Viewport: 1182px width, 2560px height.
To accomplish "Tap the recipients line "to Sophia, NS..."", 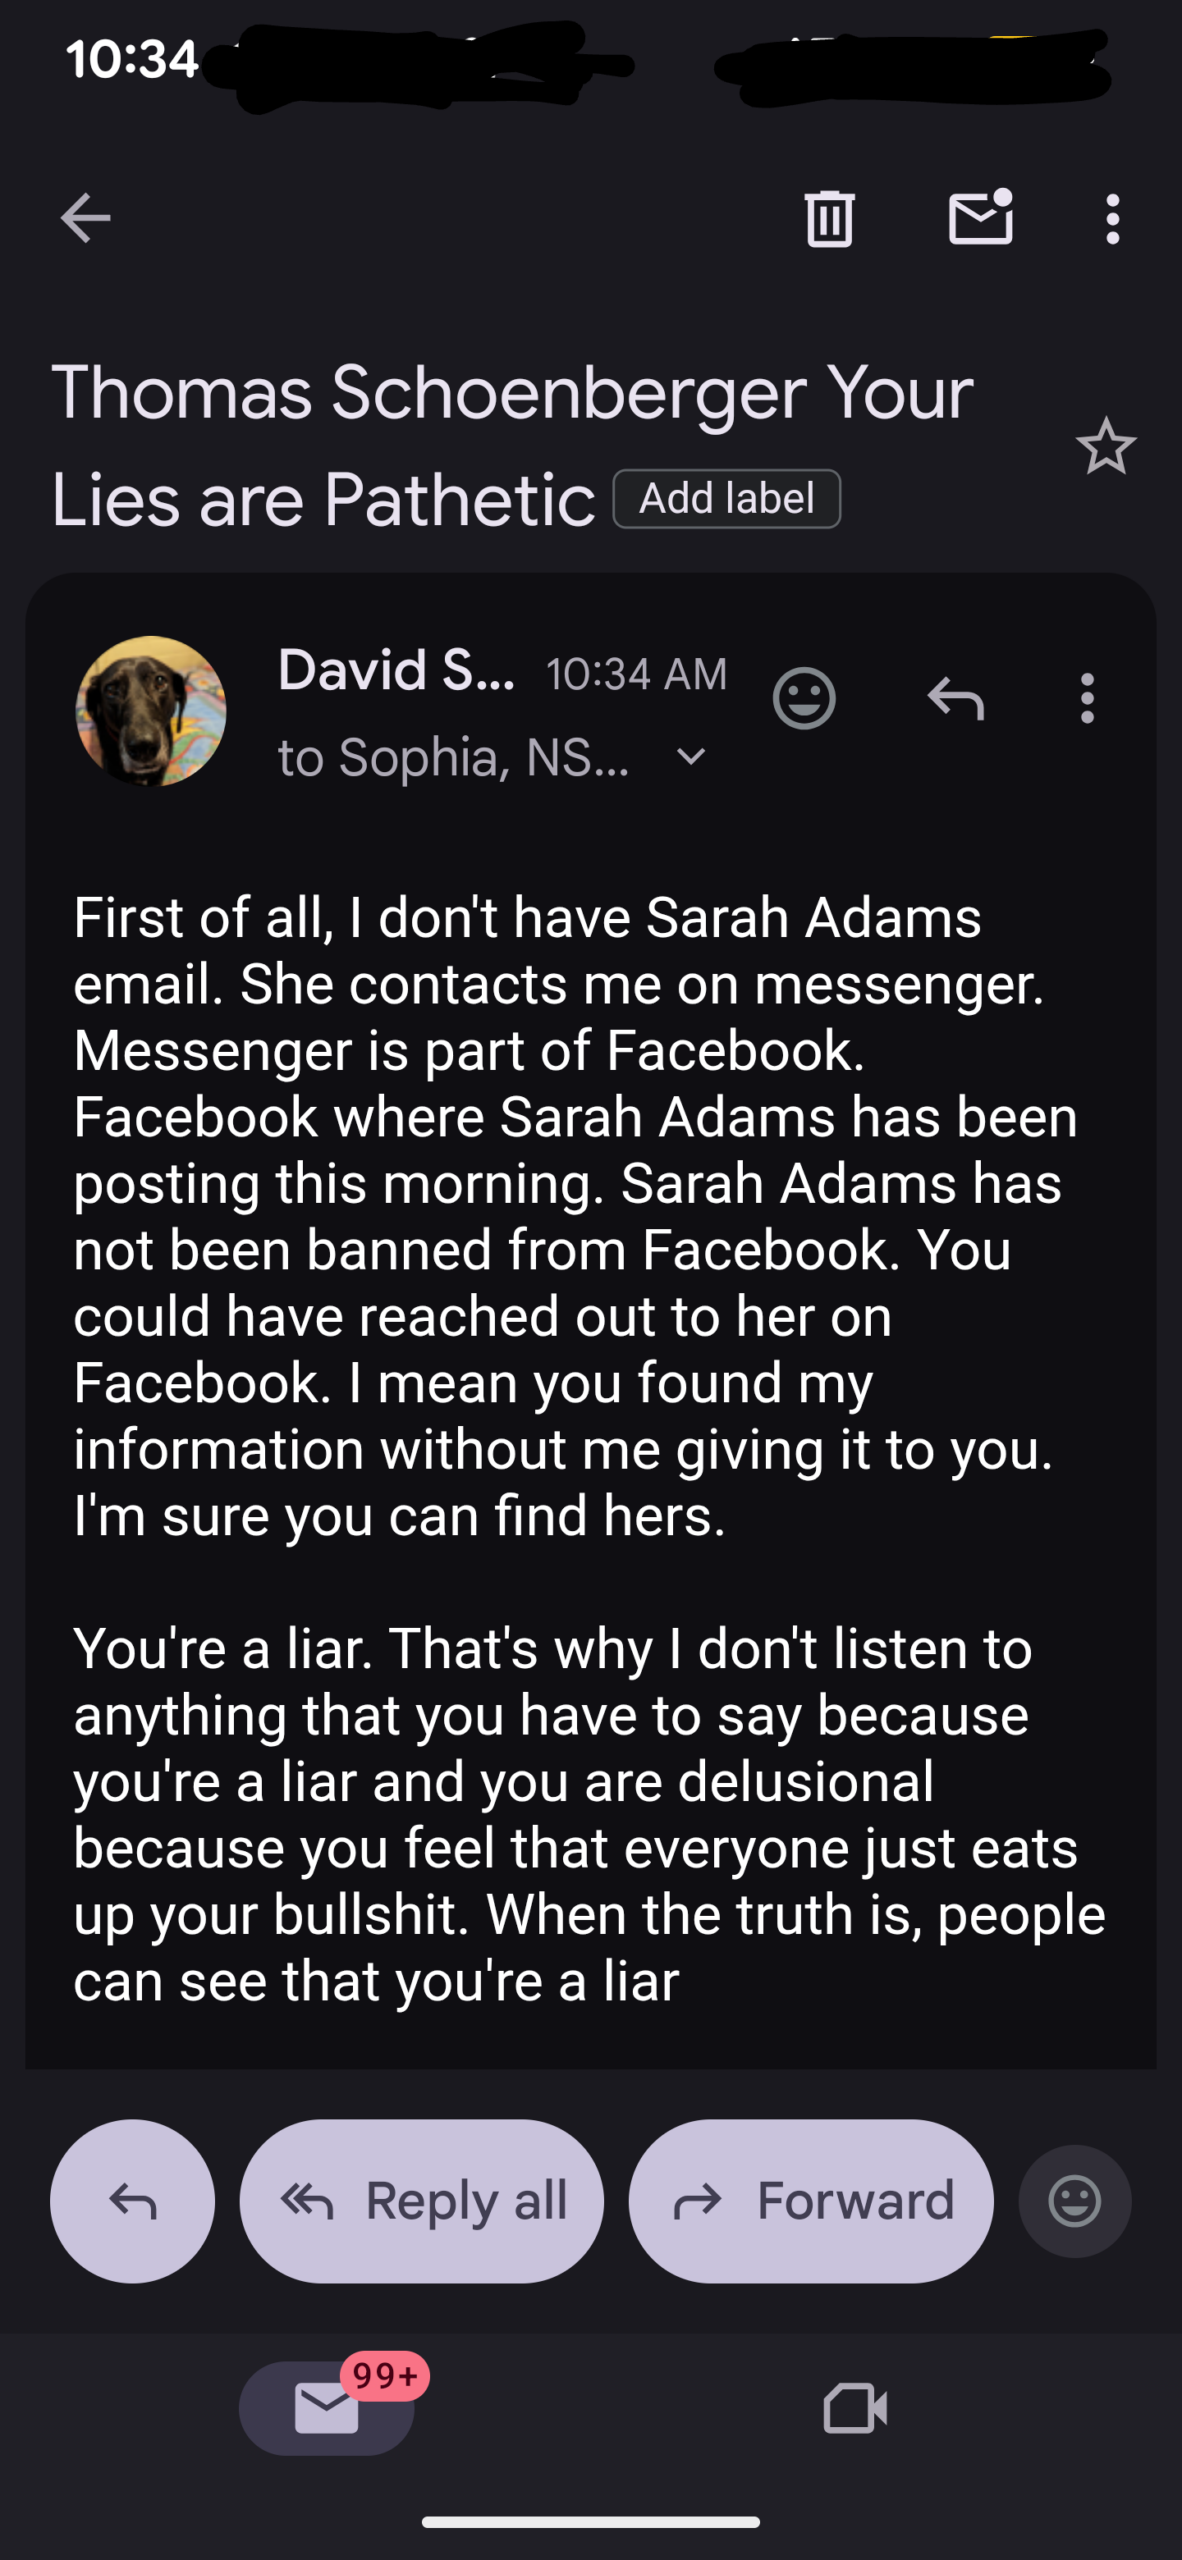I will pos(454,757).
